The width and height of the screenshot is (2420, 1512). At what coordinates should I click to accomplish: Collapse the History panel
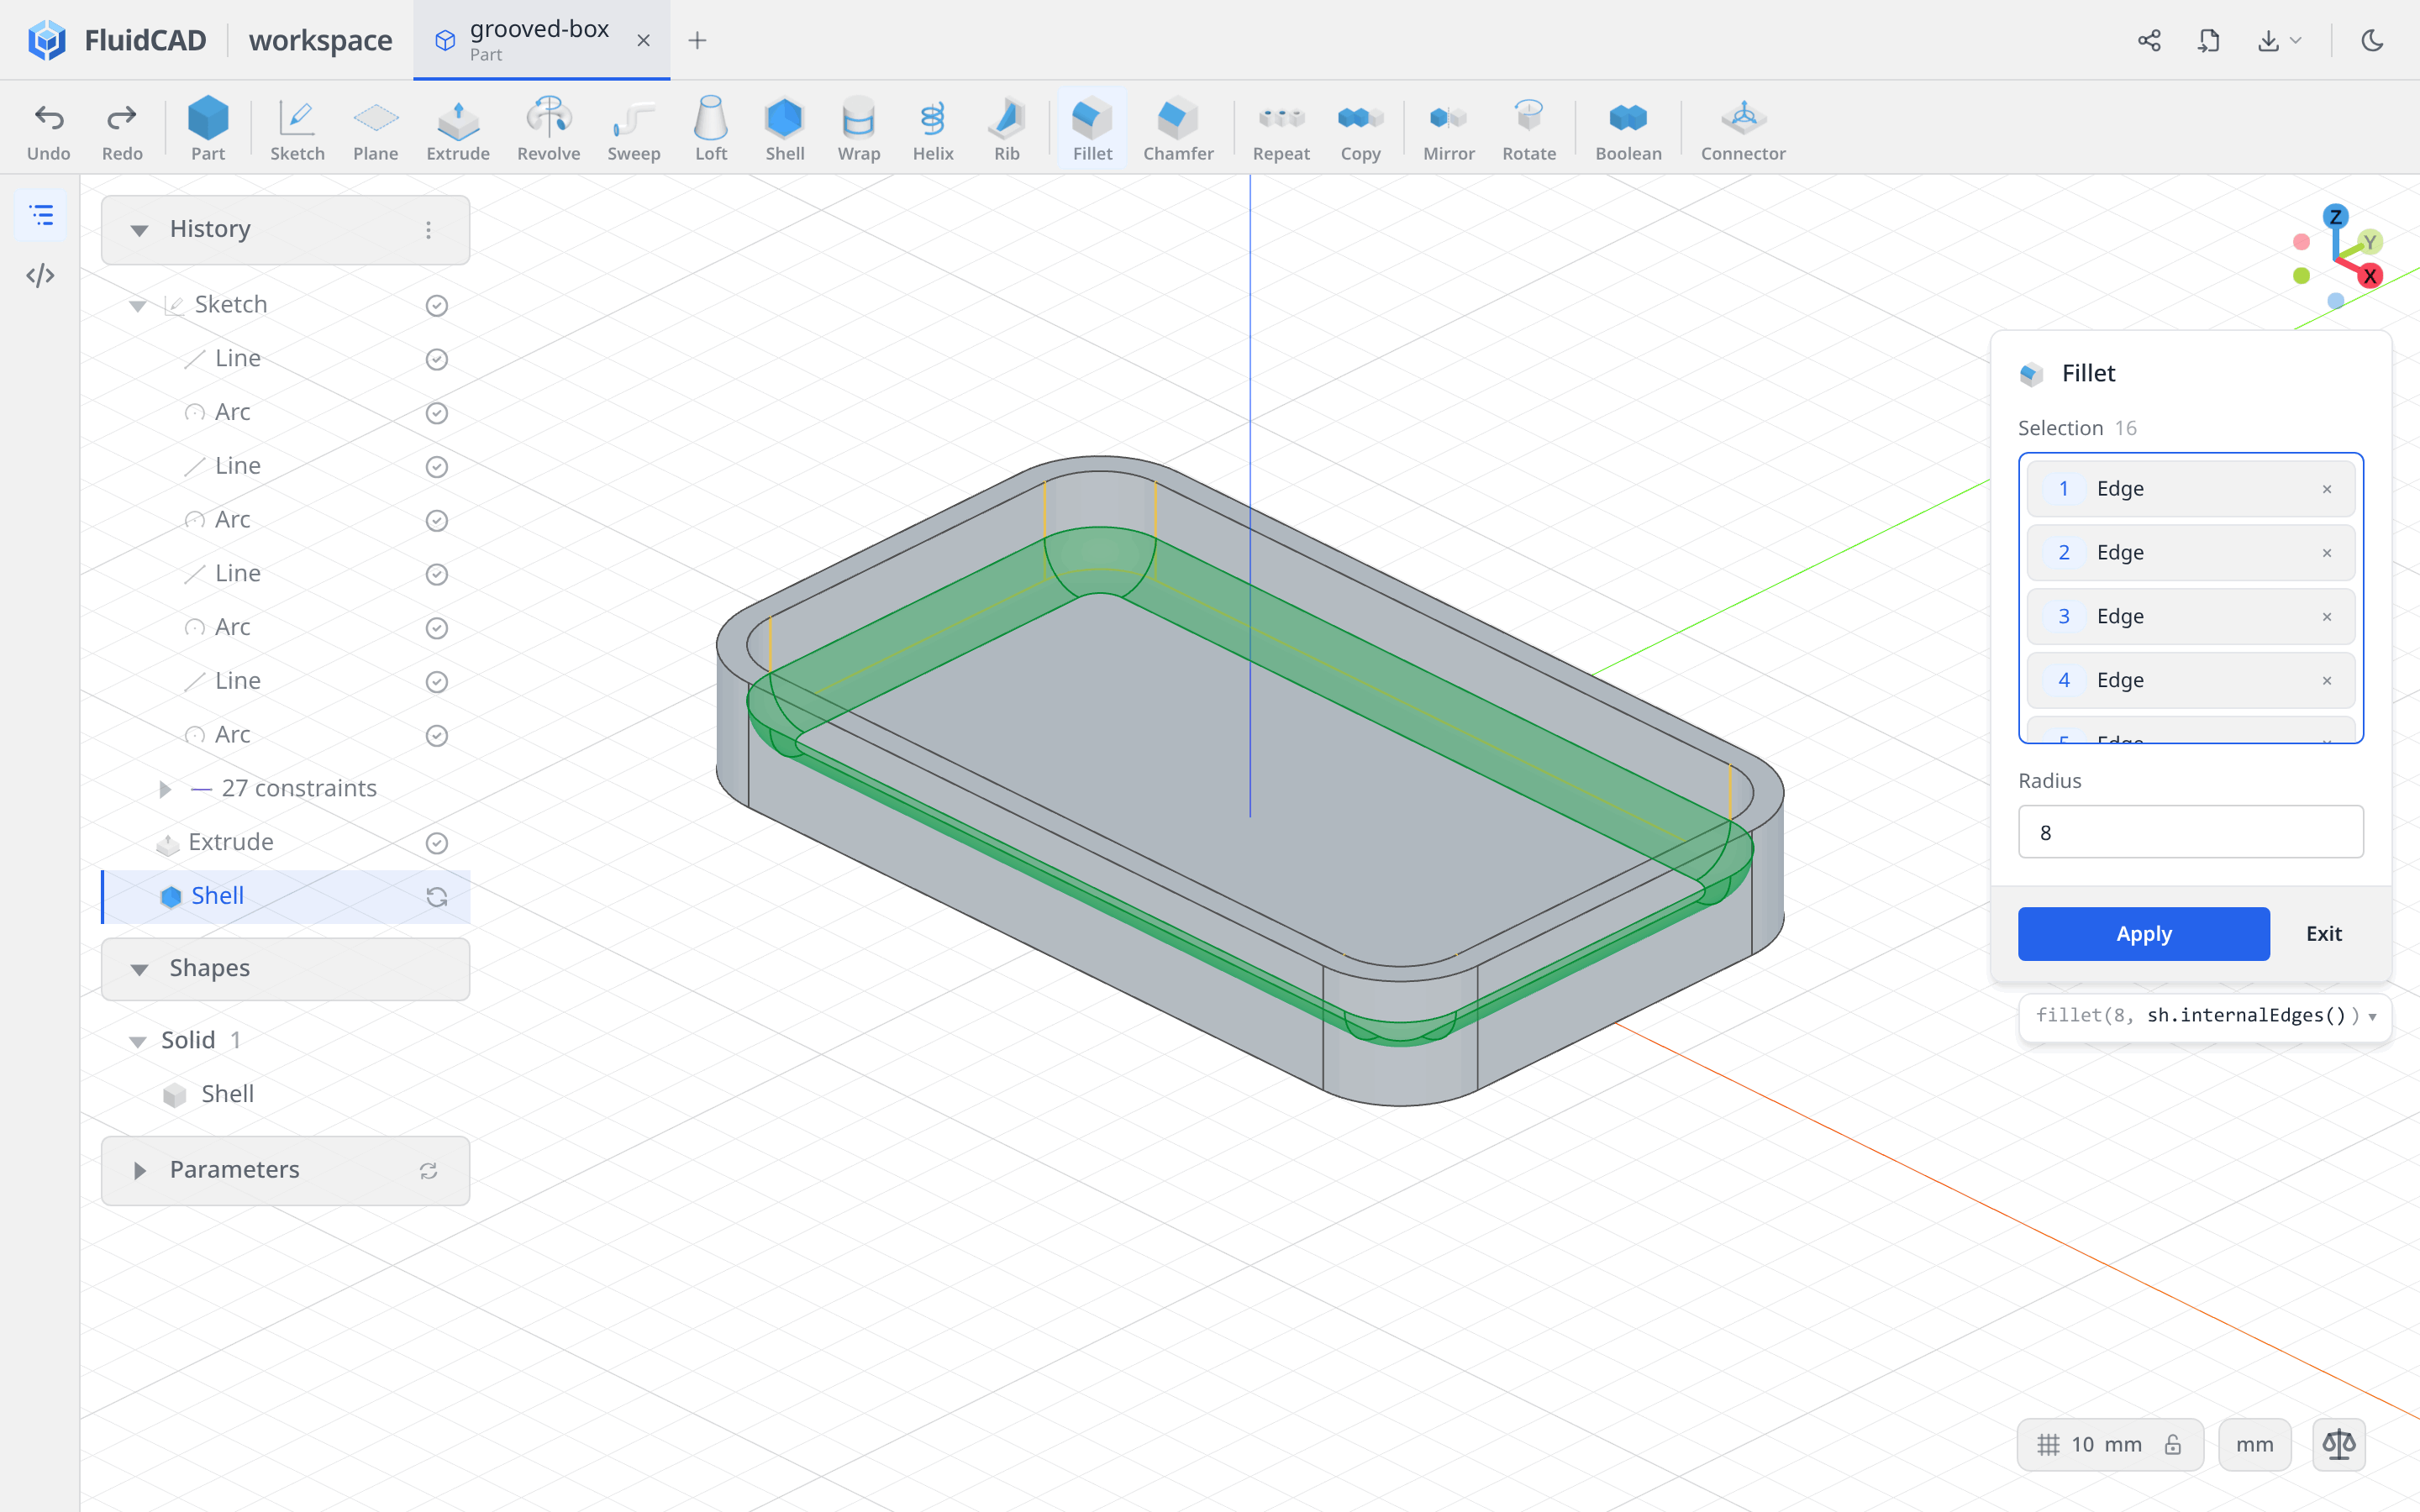click(140, 230)
